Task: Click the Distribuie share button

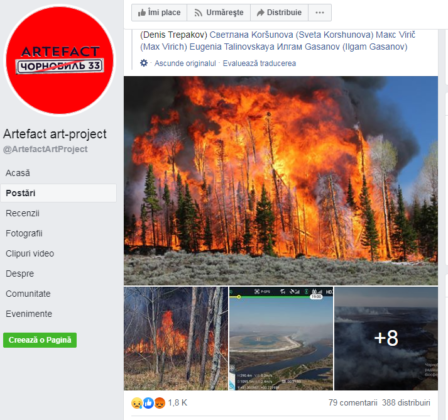Action: 279,13
